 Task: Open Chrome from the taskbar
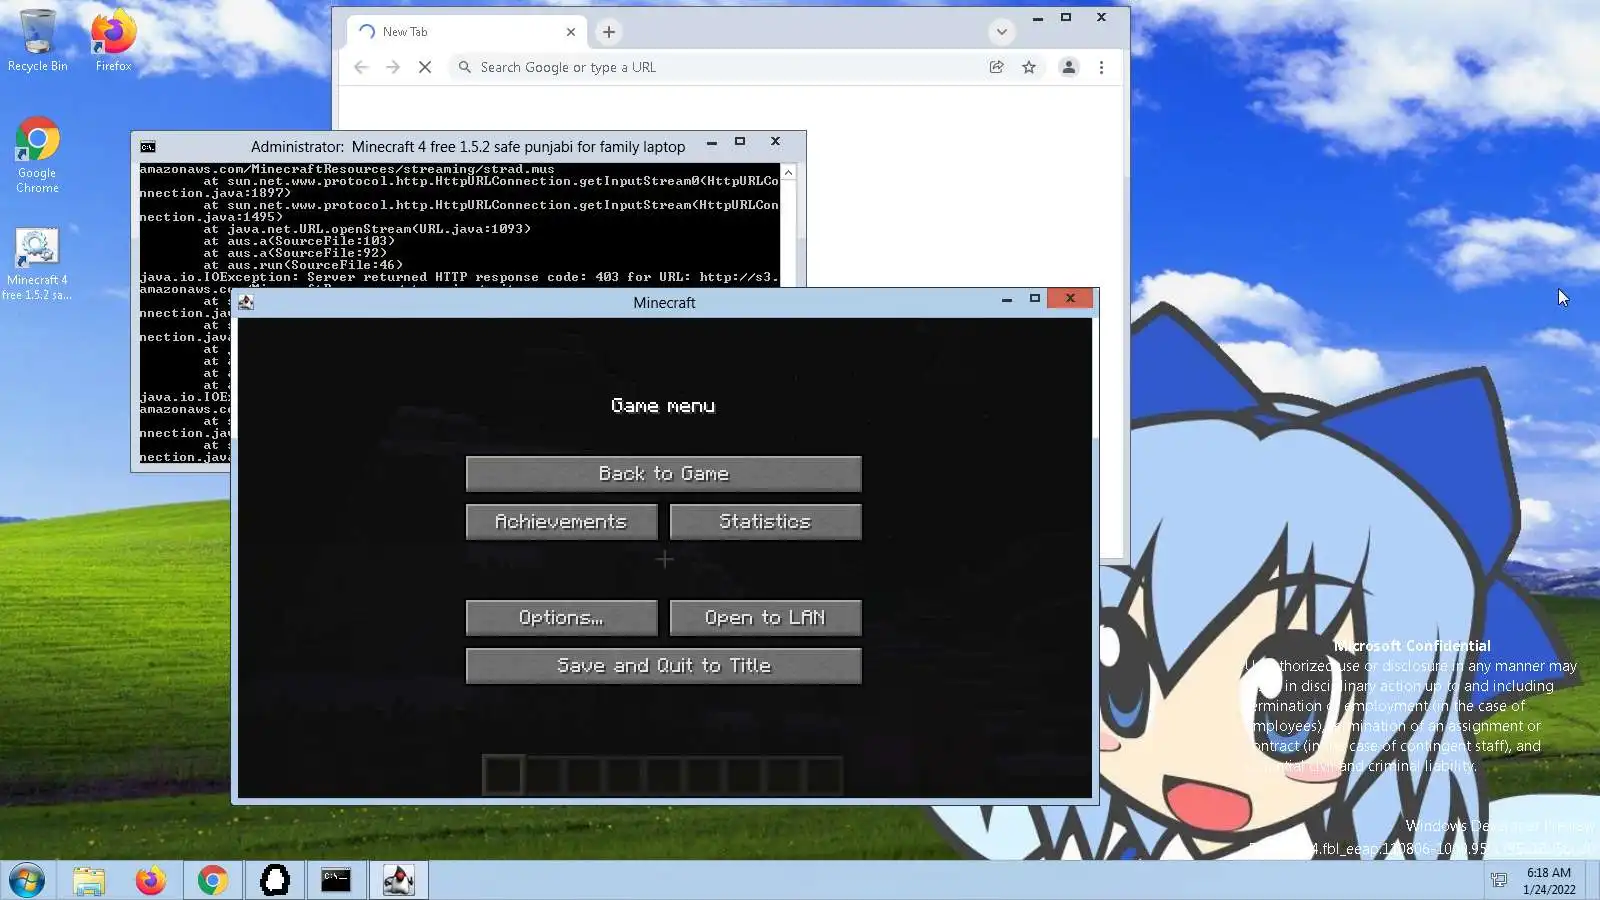pos(212,881)
